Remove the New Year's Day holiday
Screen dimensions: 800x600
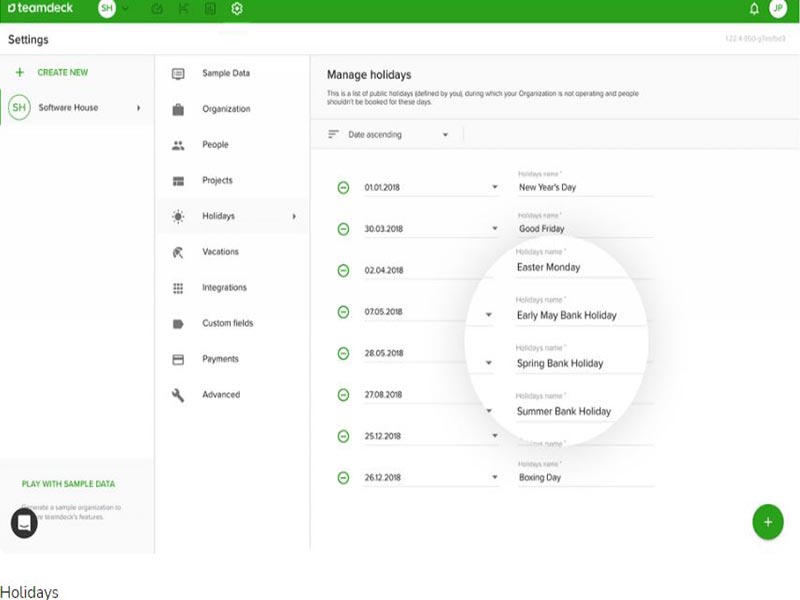343,187
